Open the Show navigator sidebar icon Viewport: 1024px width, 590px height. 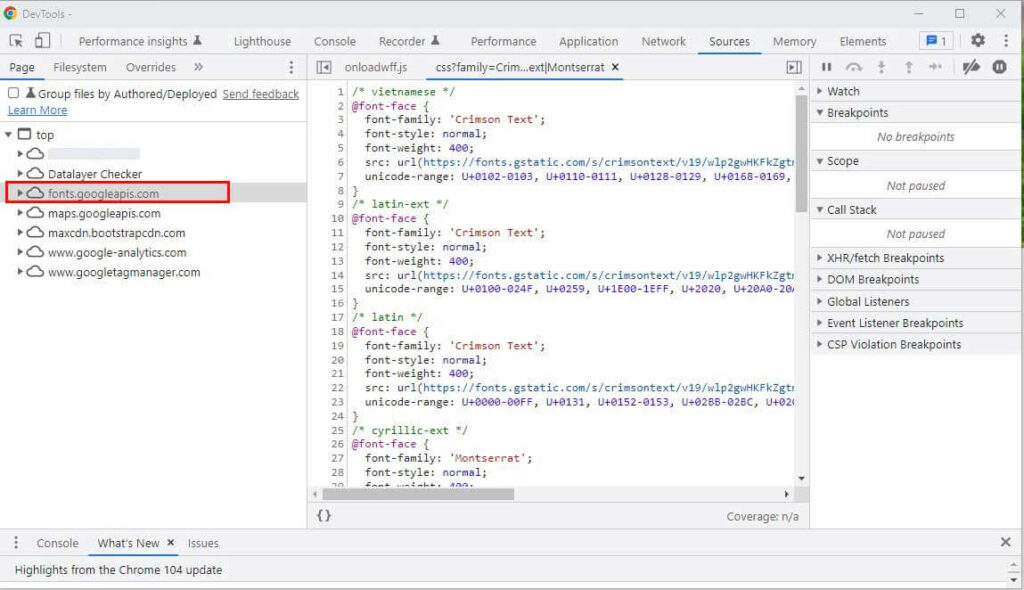(322, 68)
